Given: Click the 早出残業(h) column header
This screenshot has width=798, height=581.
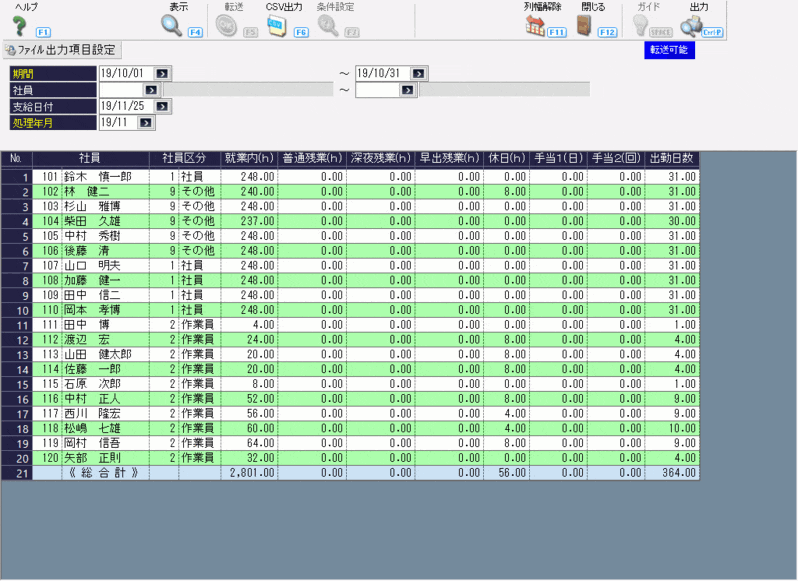Looking at the screenshot, I should pos(449,159).
